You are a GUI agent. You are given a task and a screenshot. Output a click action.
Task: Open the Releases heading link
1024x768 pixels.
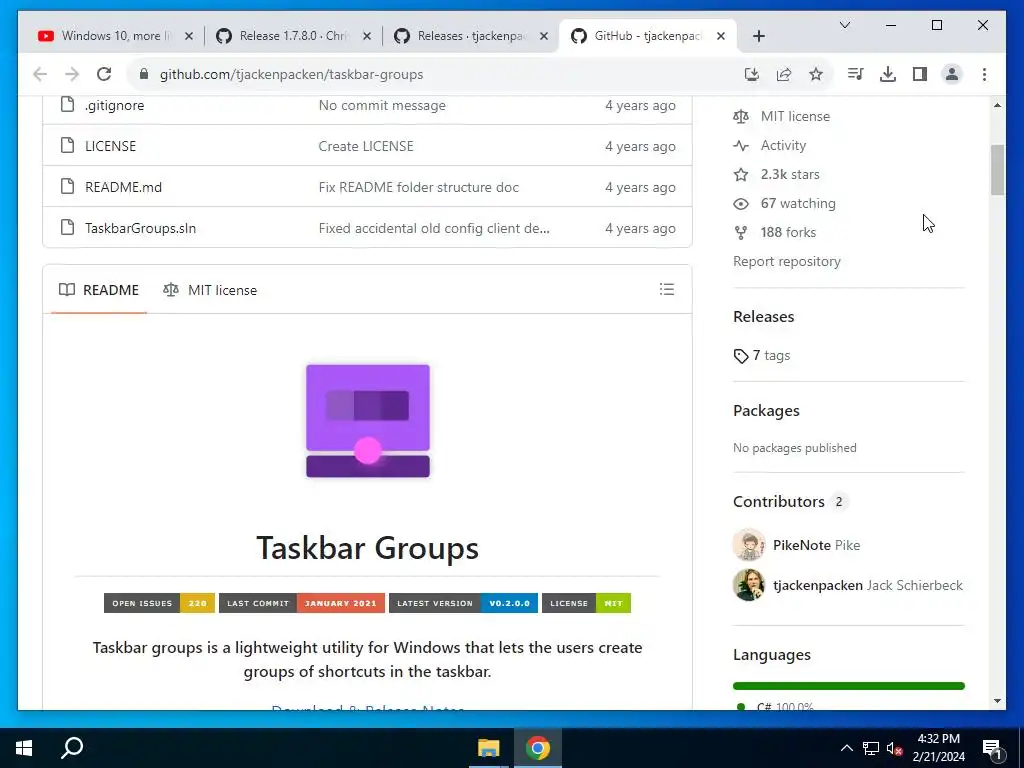(763, 317)
